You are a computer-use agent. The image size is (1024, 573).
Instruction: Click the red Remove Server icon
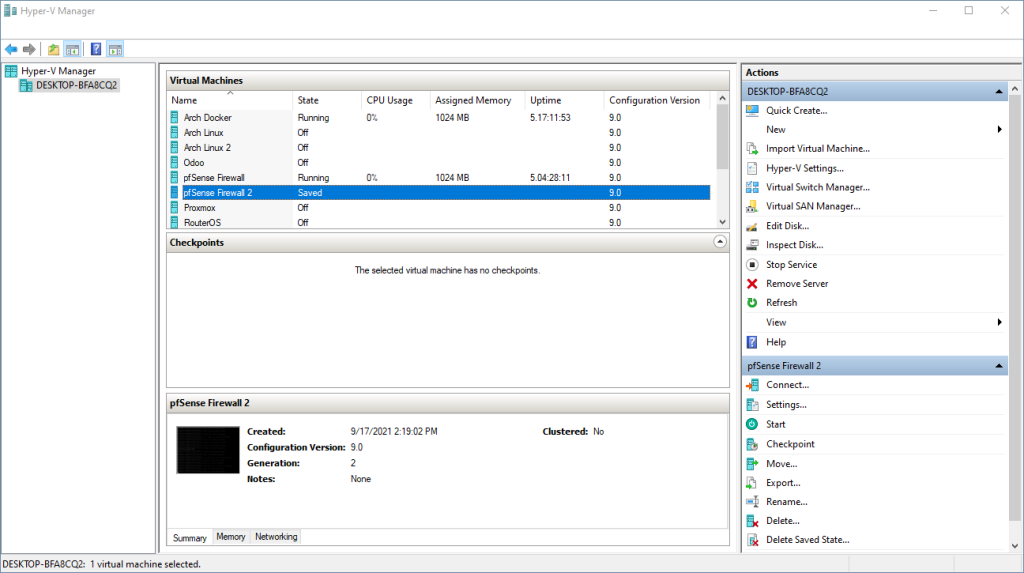[x=752, y=284]
